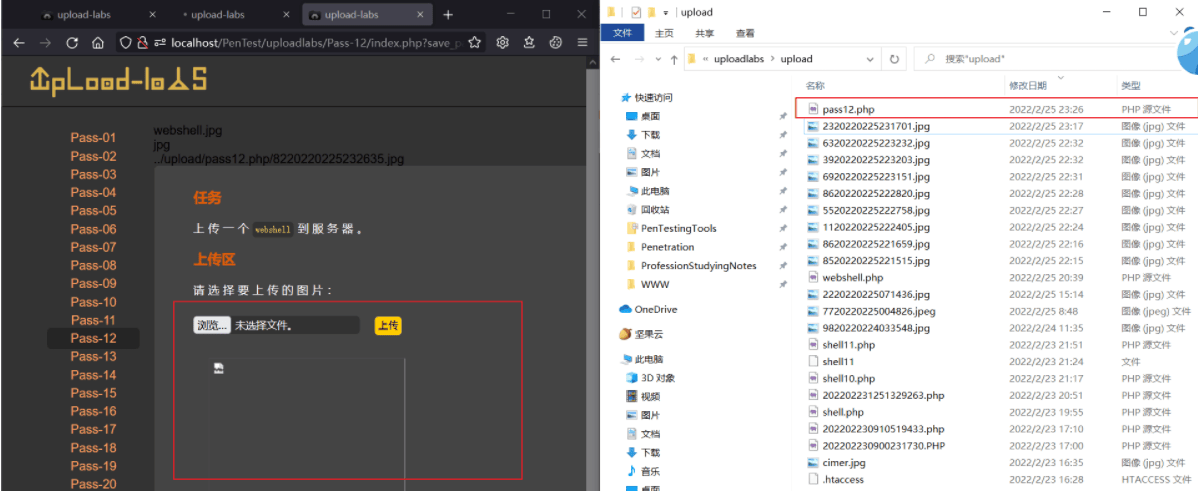Viewport: 1198px width, 493px height.
Task: Expand Explorer address path dropdown
Action: tap(870, 59)
